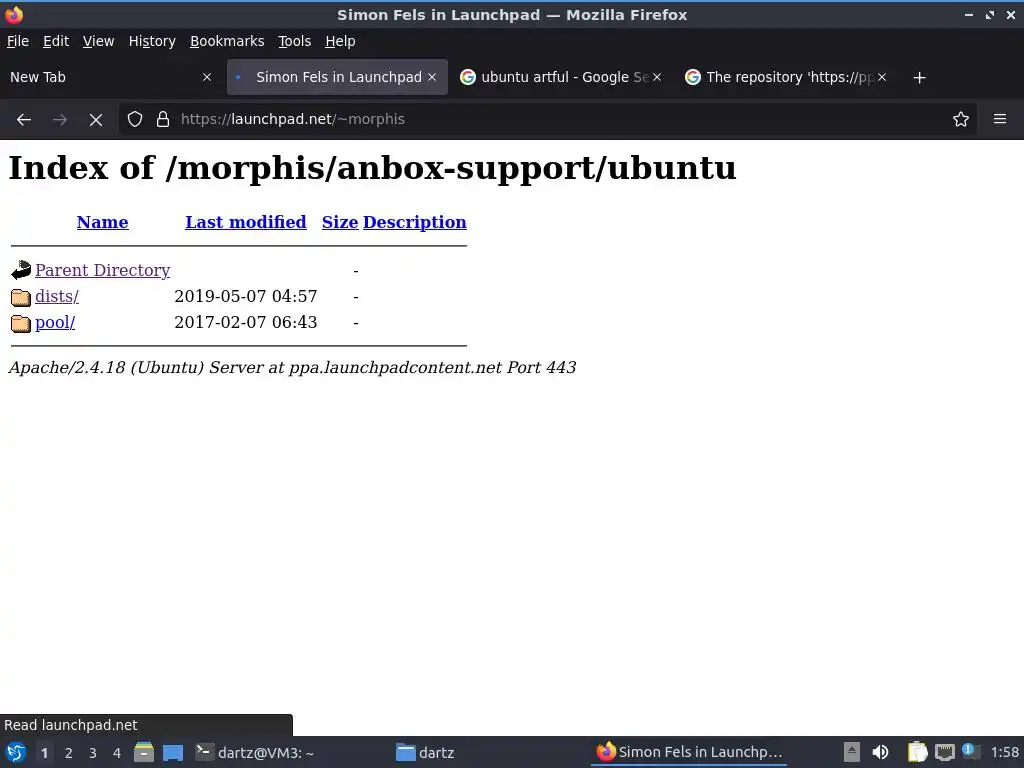Open the Edit menu
This screenshot has width=1024, height=768.
coord(56,41)
